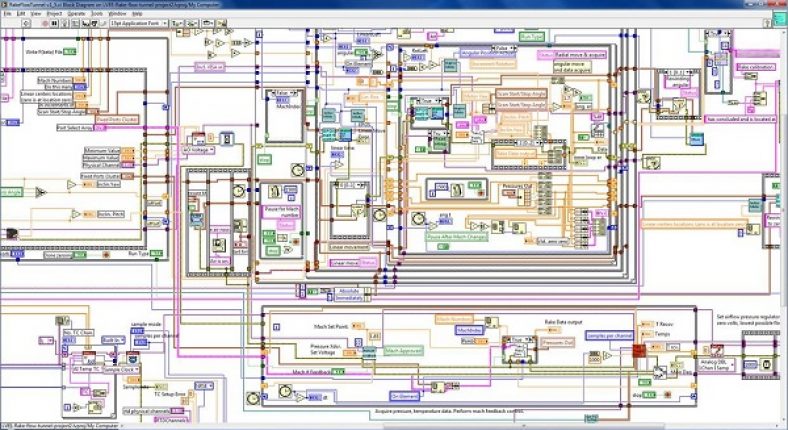Select the Port Select Array label

pyautogui.click(x=74, y=128)
